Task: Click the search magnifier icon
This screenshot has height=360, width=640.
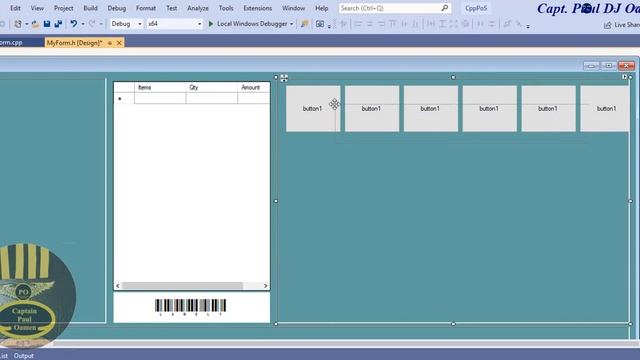Action: pyautogui.click(x=444, y=8)
